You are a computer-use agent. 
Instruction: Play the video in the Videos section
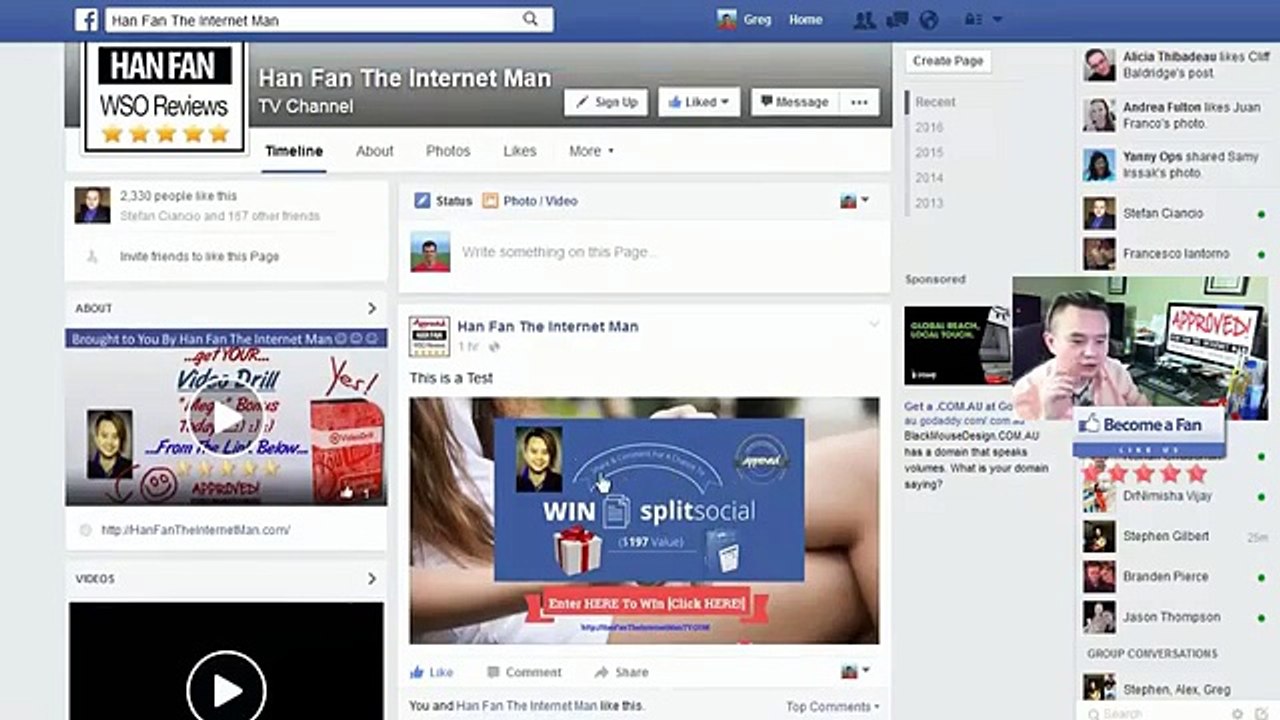tap(226, 690)
